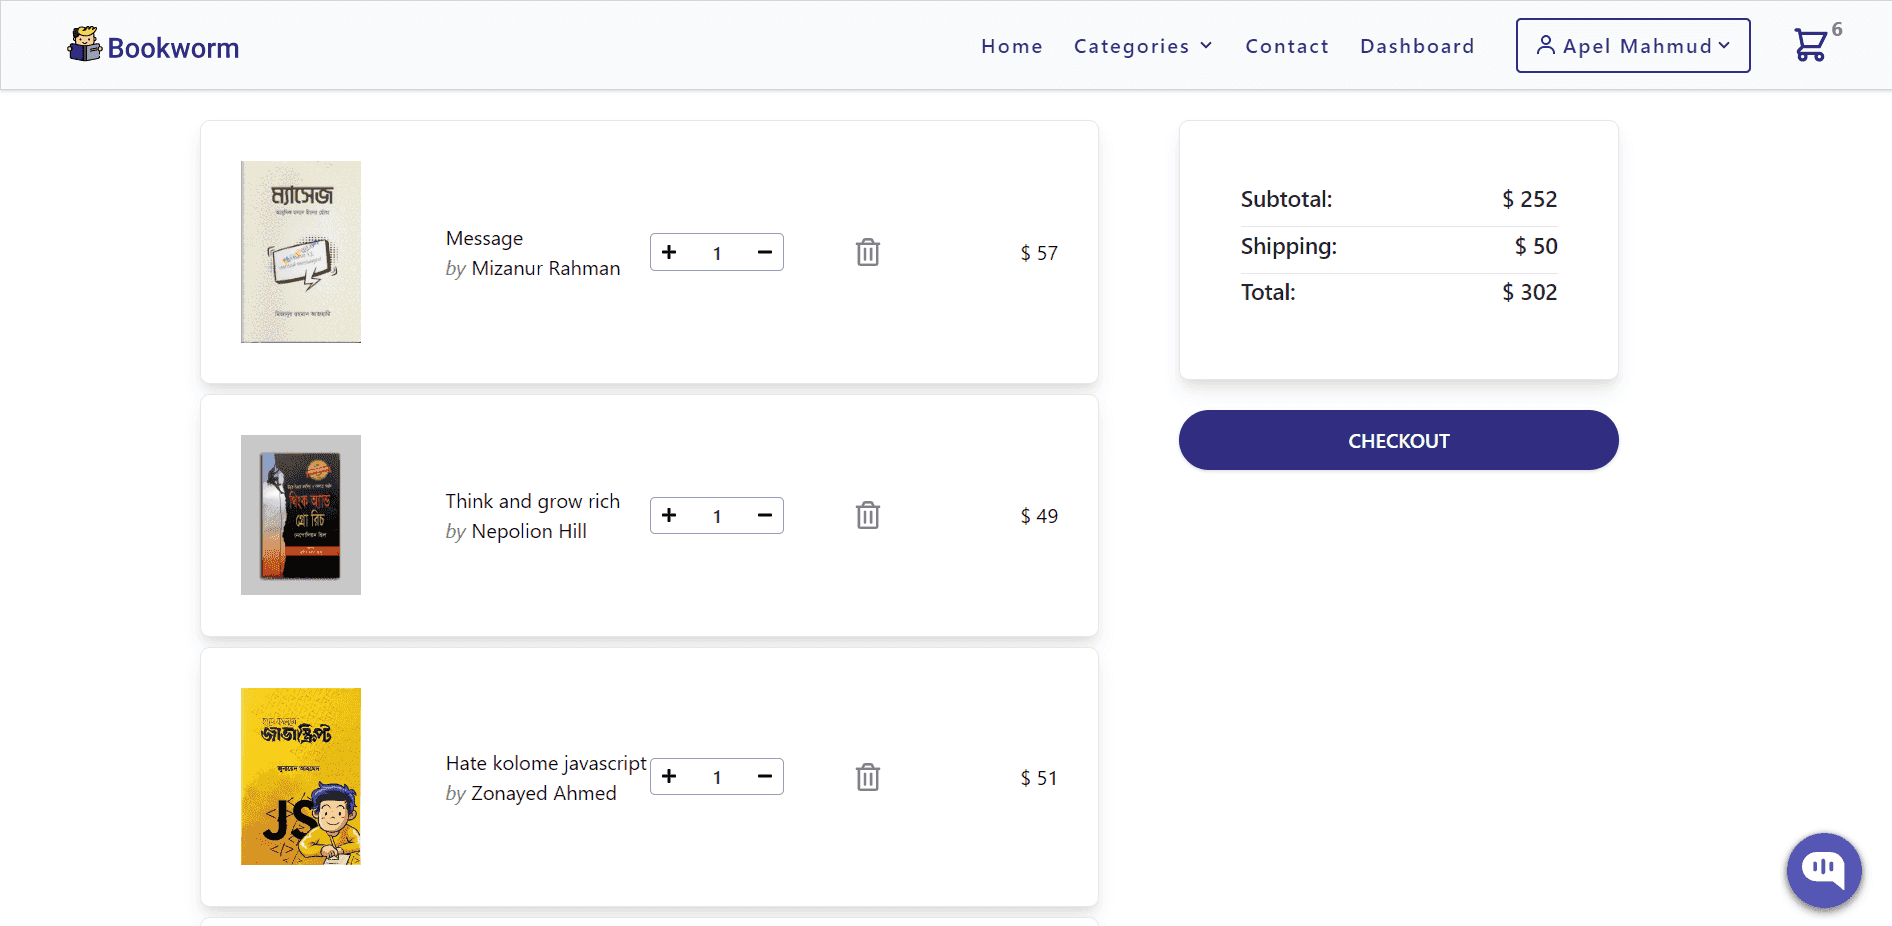Image resolution: width=1892 pixels, height=926 pixels.
Task: Navigate to Dashboard
Action: pos(1417,46)
